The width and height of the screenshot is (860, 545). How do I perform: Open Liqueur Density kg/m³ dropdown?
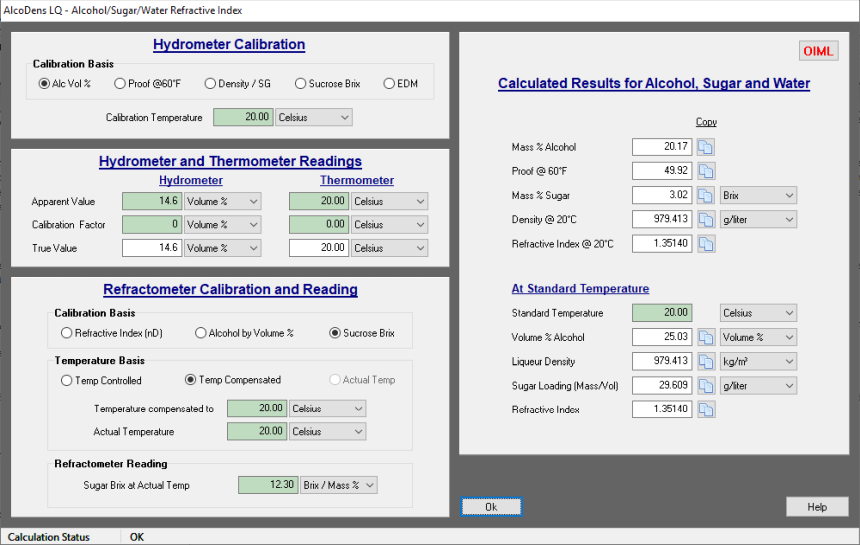pos(758,361)
